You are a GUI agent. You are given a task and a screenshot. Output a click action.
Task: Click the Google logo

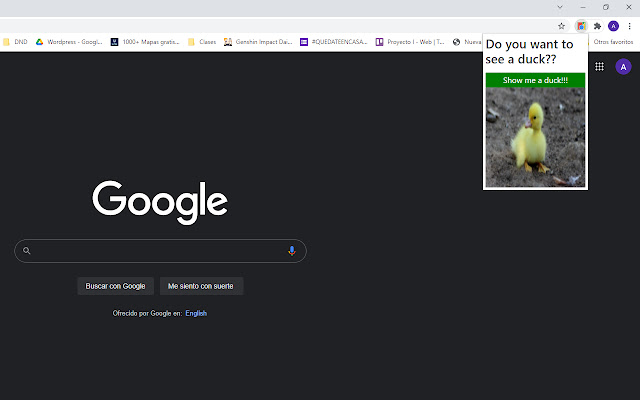point(160,202)
